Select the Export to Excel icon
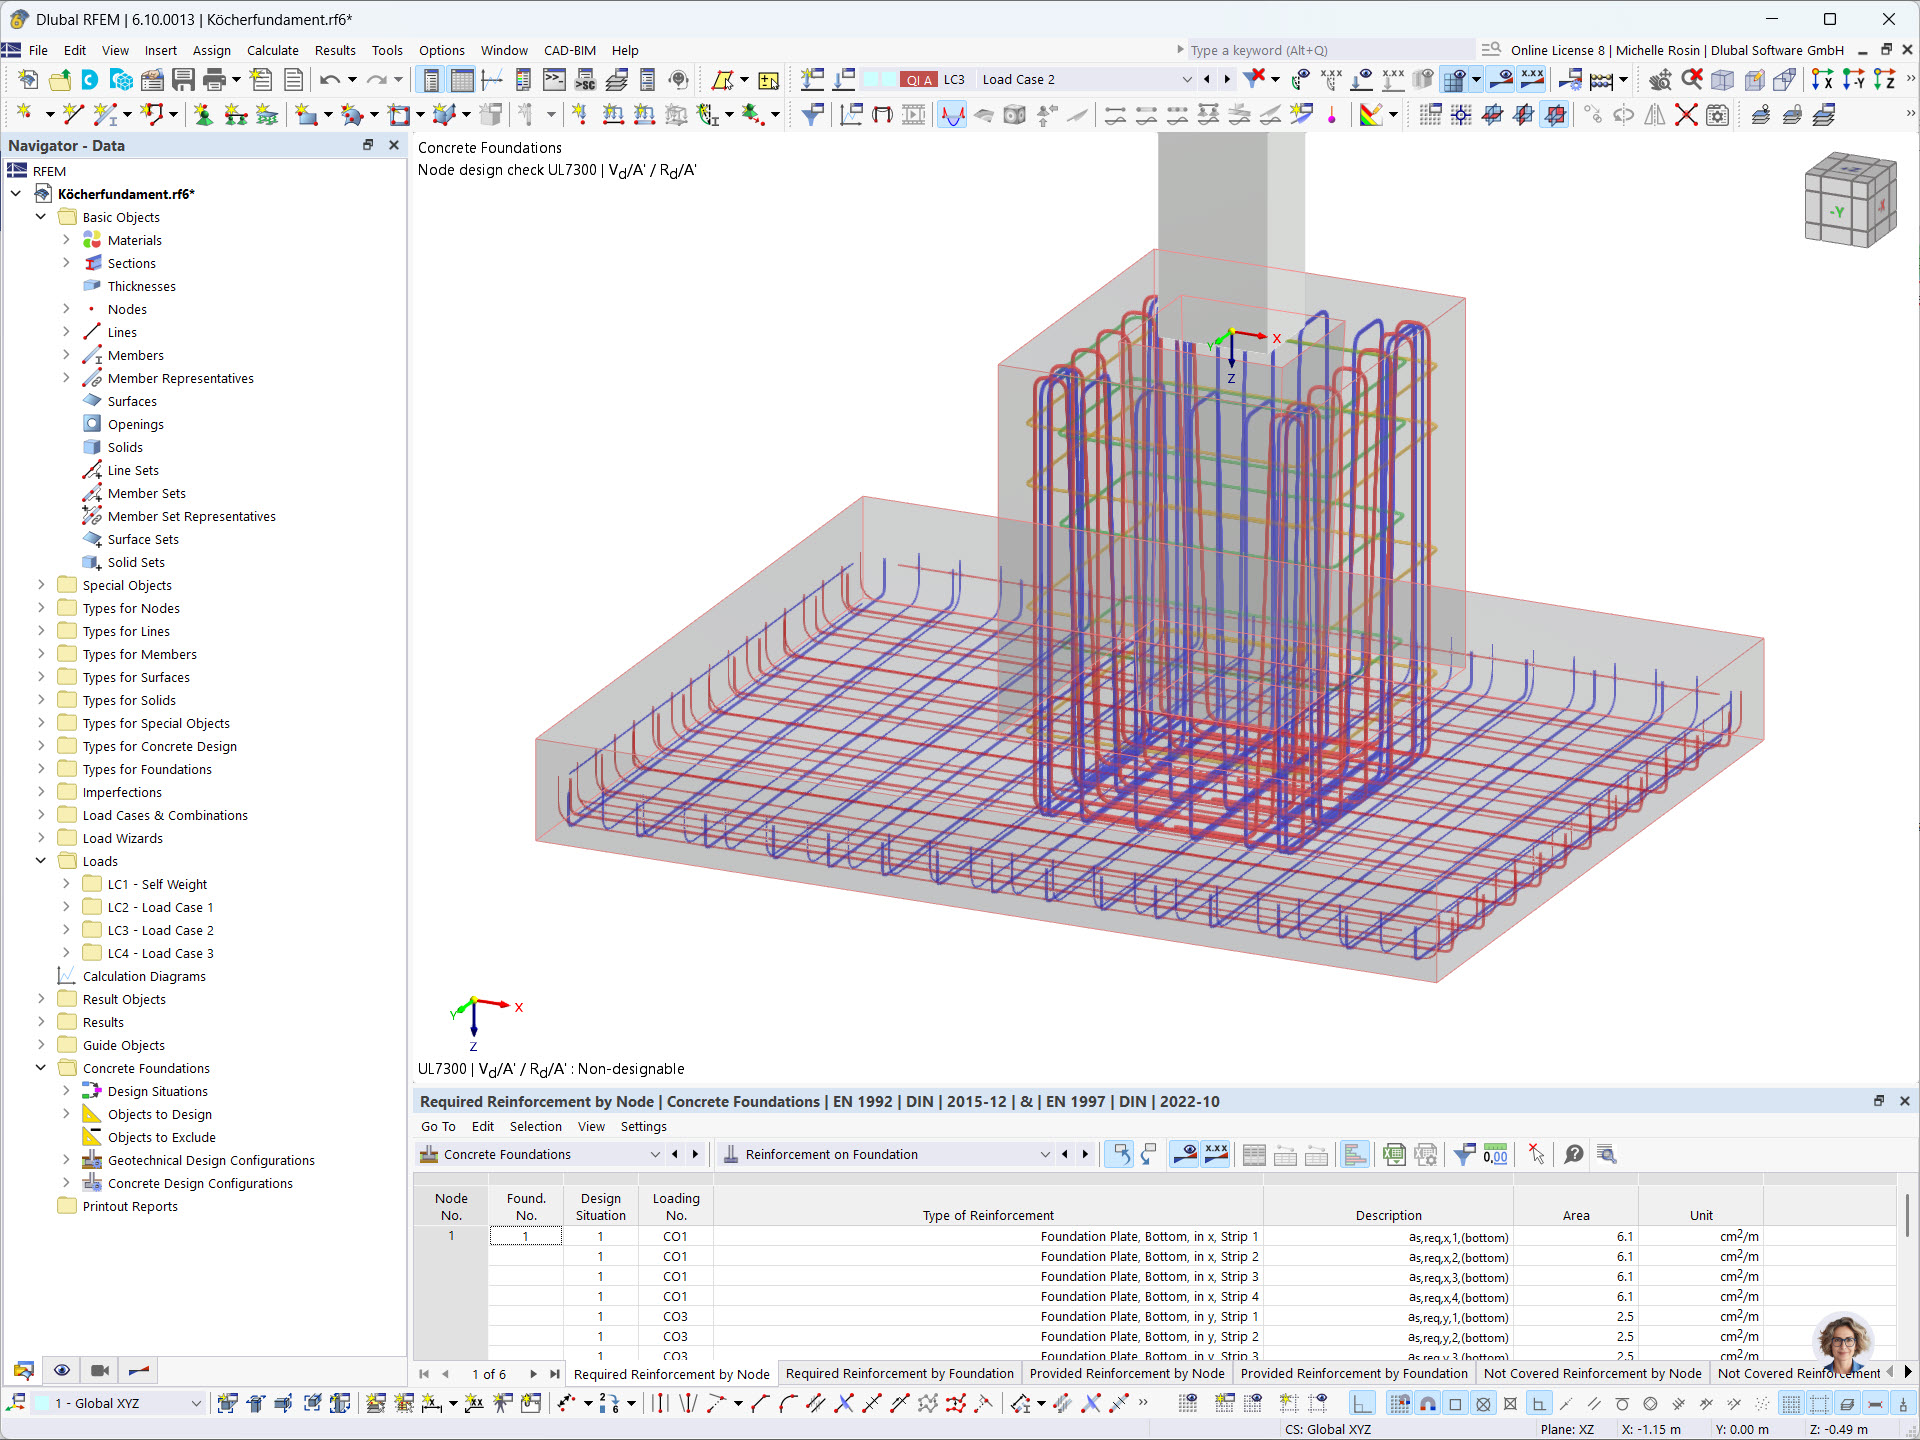This screenshot has height=1440, width=1920. pyautogui.click(x=1394, y=1154)
